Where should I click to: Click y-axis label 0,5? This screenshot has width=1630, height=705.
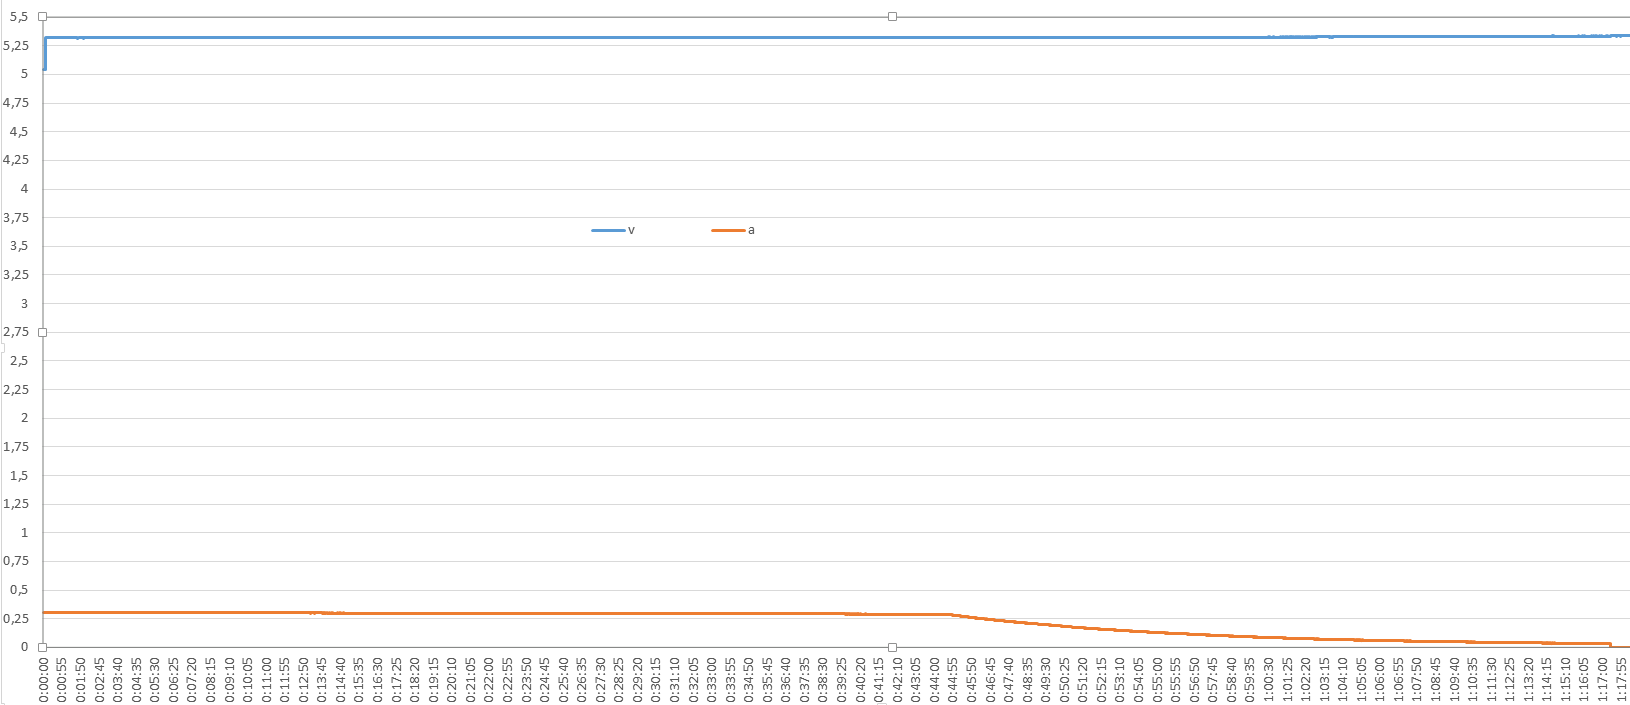(x=19, y=590)
